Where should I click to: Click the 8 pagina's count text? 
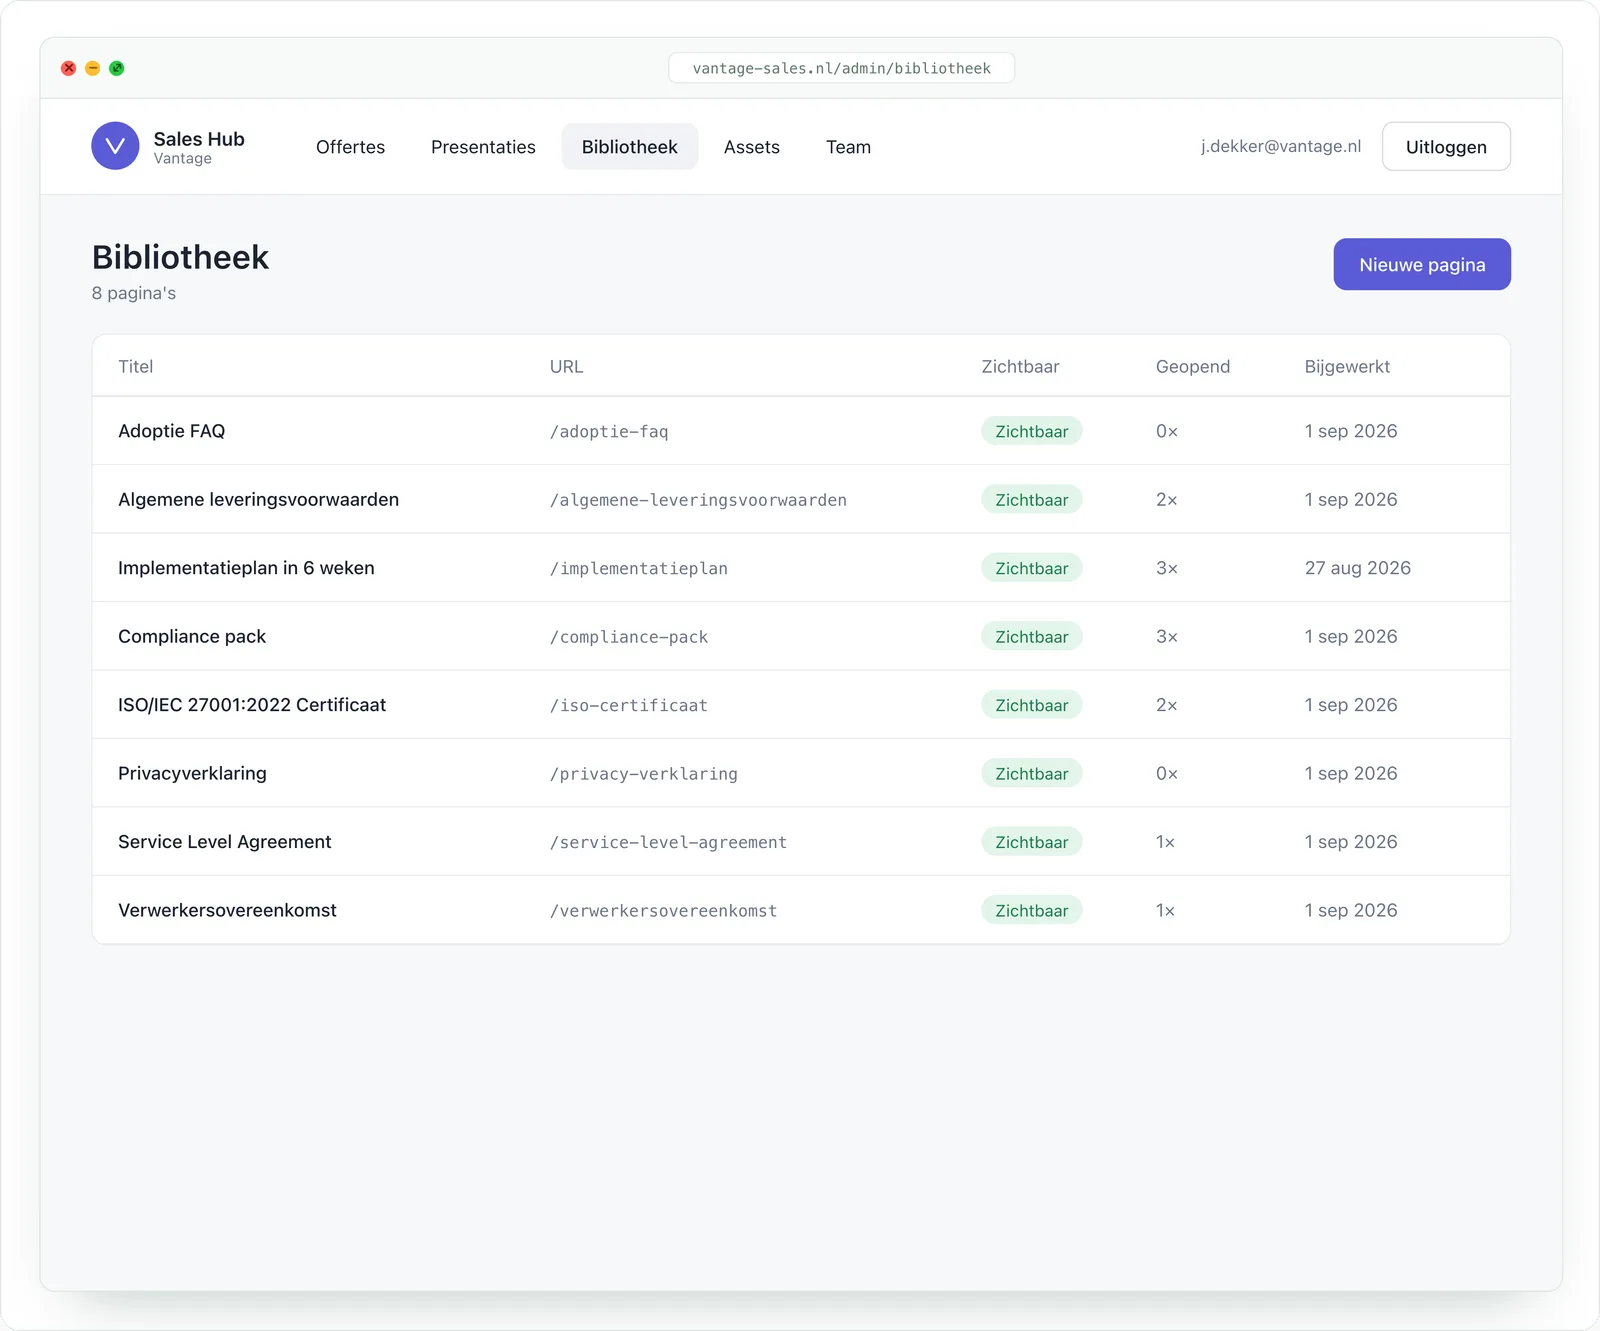pyautogui.click(x=134, y=293)
